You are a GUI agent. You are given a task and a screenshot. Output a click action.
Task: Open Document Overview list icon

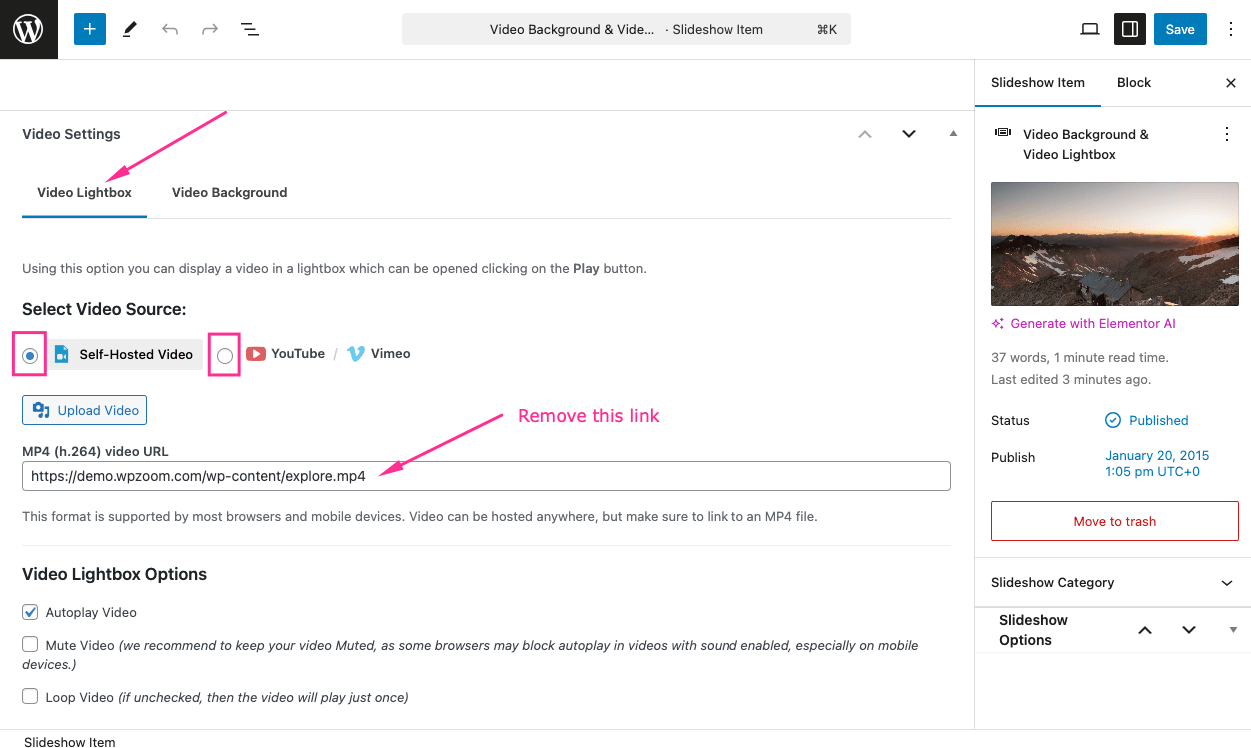click(250, 29)
